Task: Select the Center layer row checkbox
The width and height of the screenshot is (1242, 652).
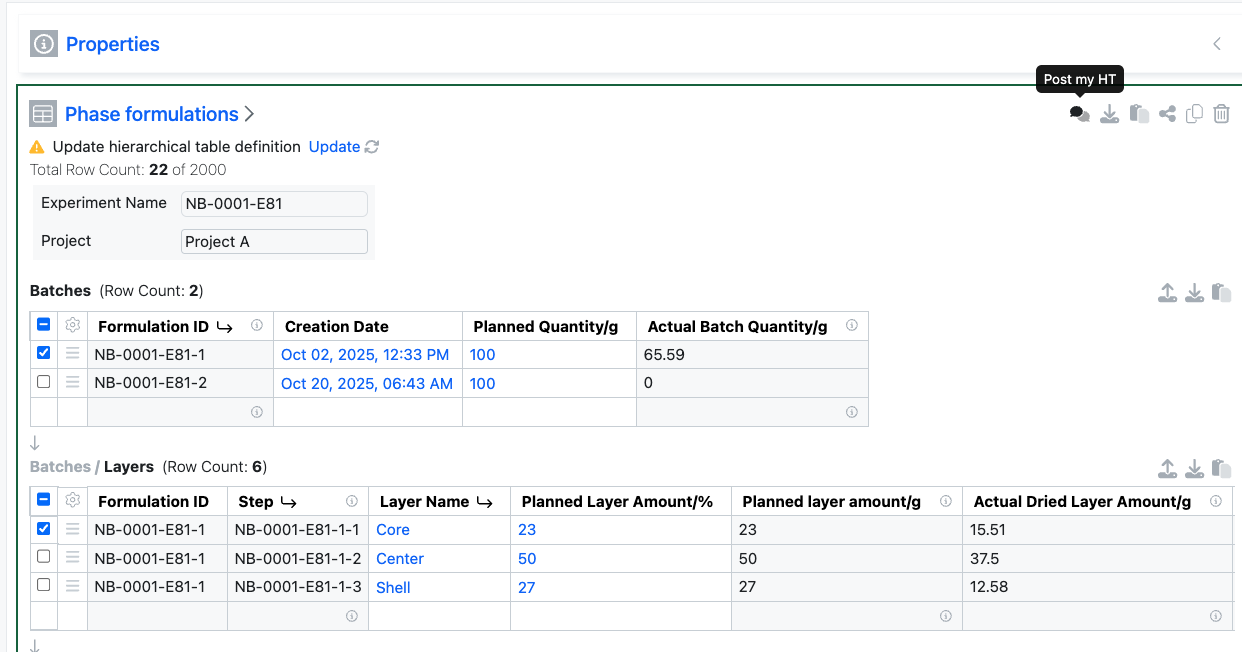Action: [x=44, y=557]
